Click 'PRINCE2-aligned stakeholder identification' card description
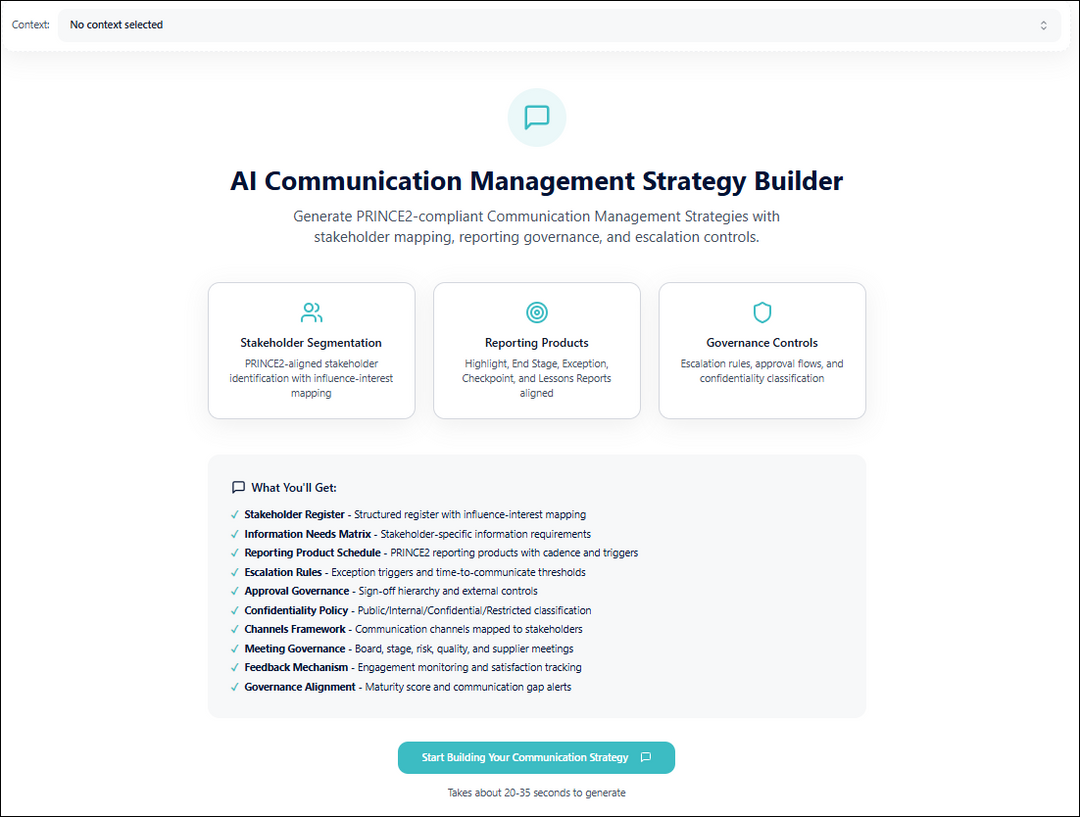The width and height of the screenshot is (1080, 817). (x=311, y=378)
